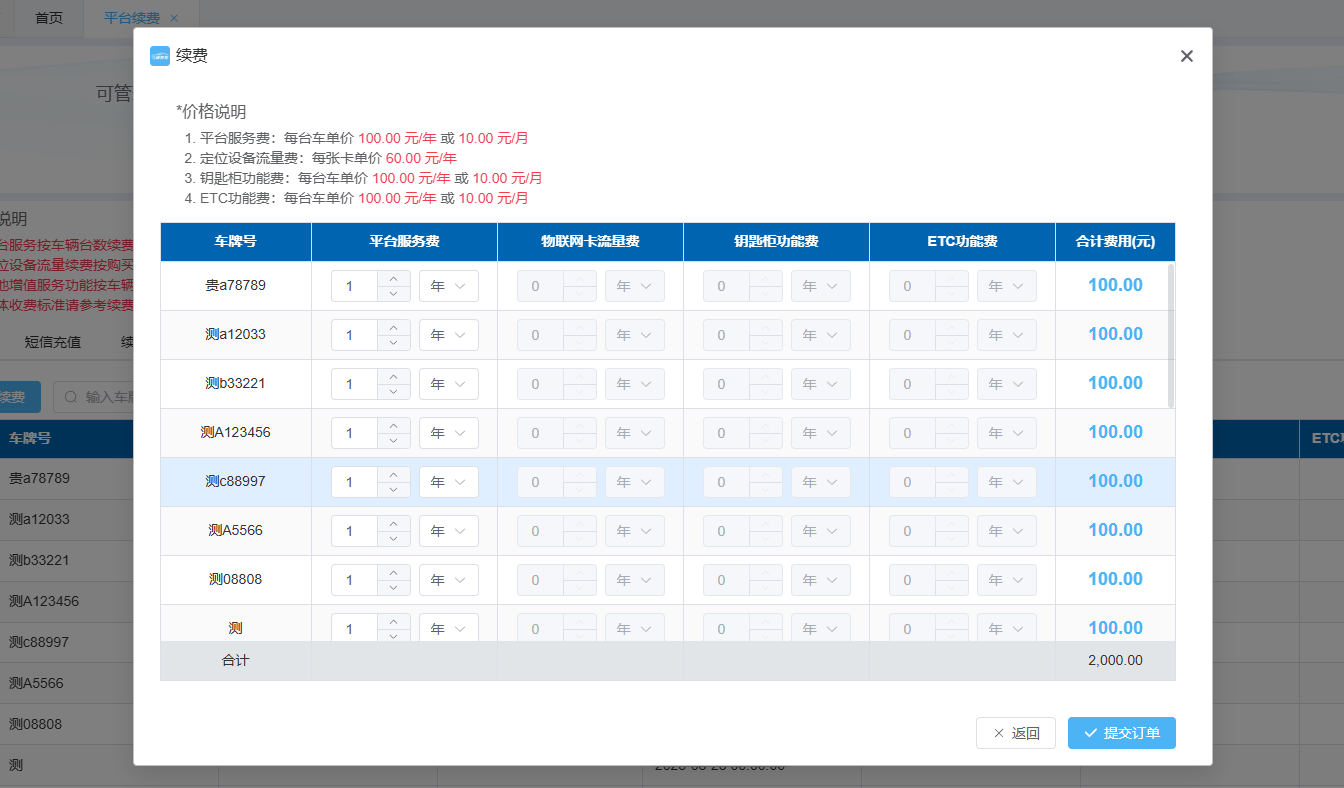This screenshot has height=788, width=1344.
Task: Close the 续费 dialog with X icon
Action: click(1186, 56)
